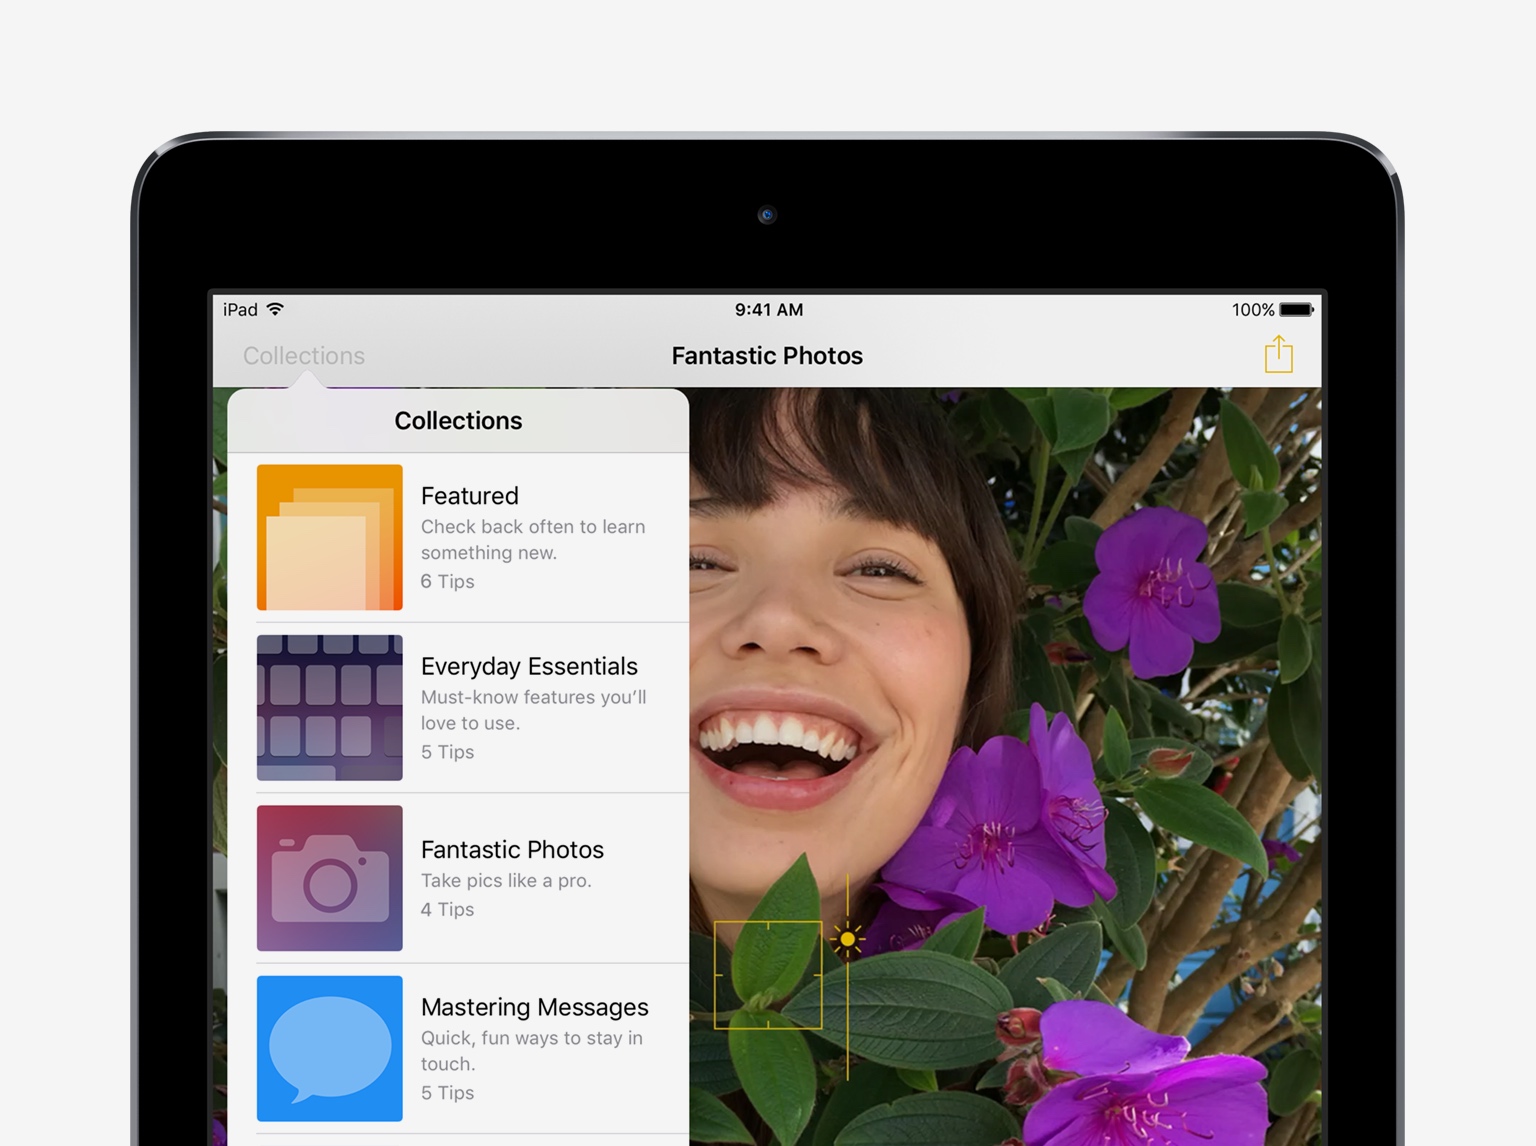Tap the Collections popover header
The height and width of the screenshot is (1146, 1536).
[458, 421]
